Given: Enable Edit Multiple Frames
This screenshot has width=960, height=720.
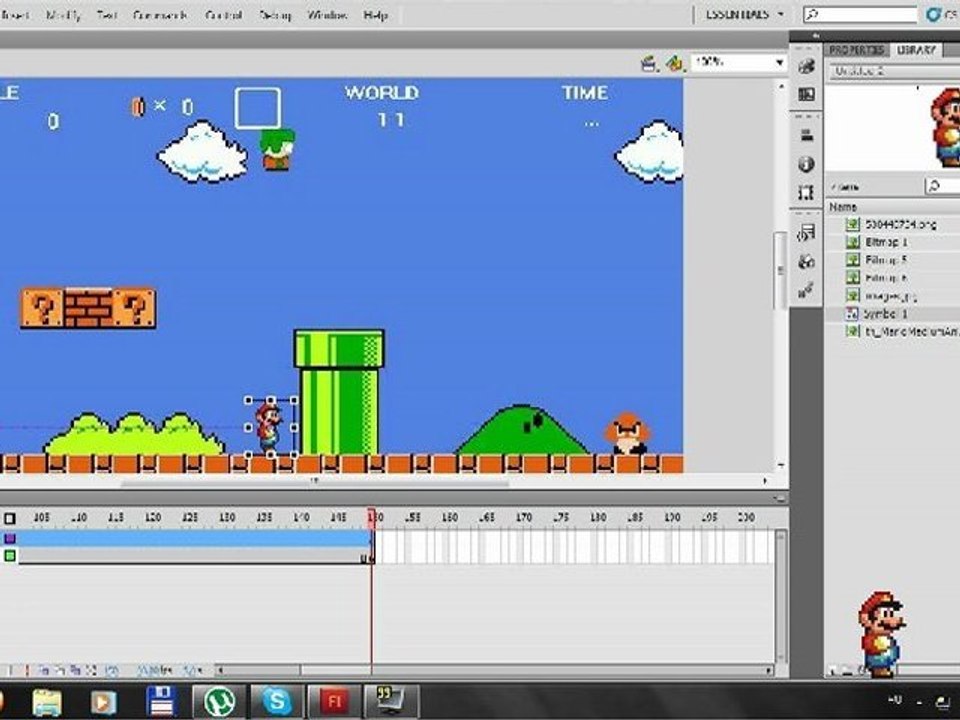Looking at the screenshot, I should 75,670.
